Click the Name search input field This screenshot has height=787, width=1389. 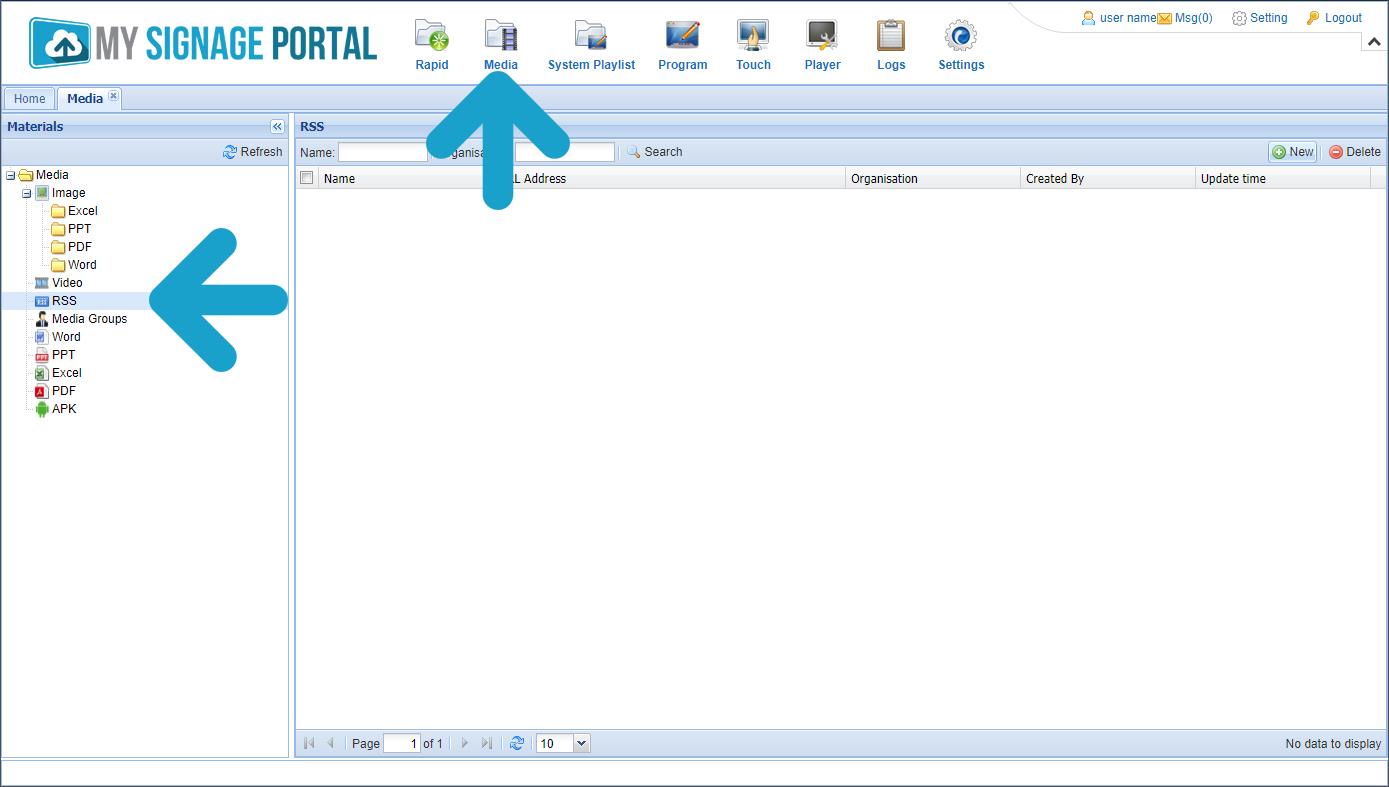tap(383, 152)
